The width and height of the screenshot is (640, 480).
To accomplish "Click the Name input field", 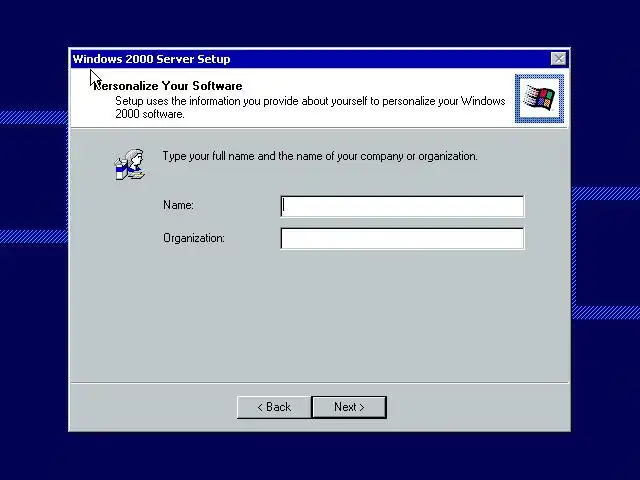I will coord(402,207).
